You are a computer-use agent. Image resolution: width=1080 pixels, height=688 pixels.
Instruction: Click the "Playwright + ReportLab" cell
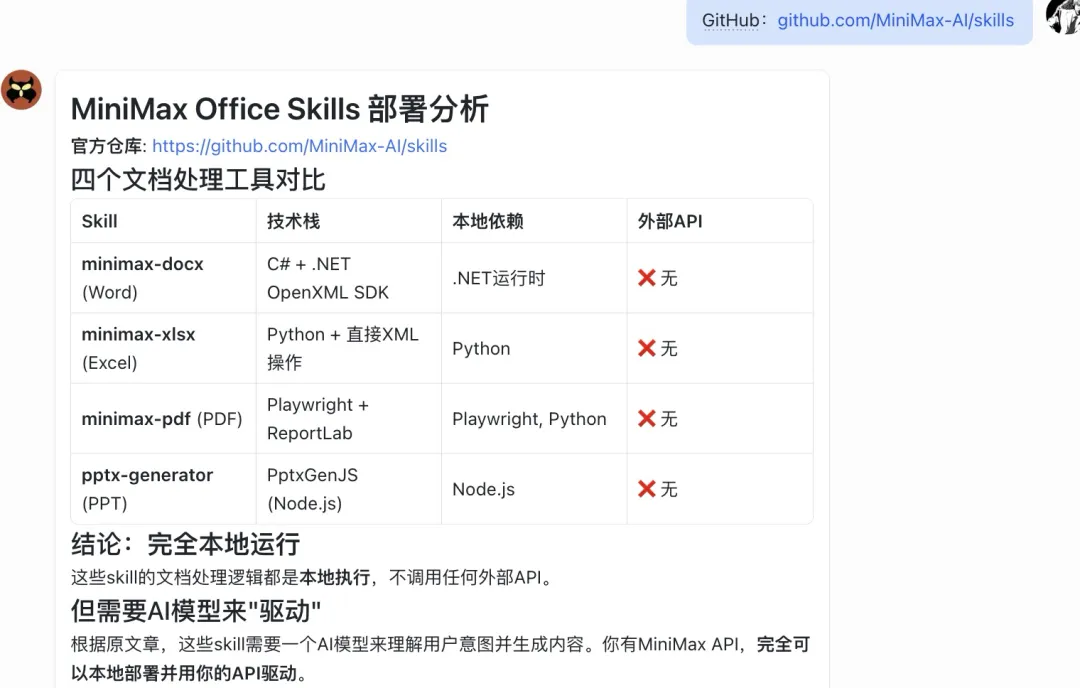pos(349,419)
